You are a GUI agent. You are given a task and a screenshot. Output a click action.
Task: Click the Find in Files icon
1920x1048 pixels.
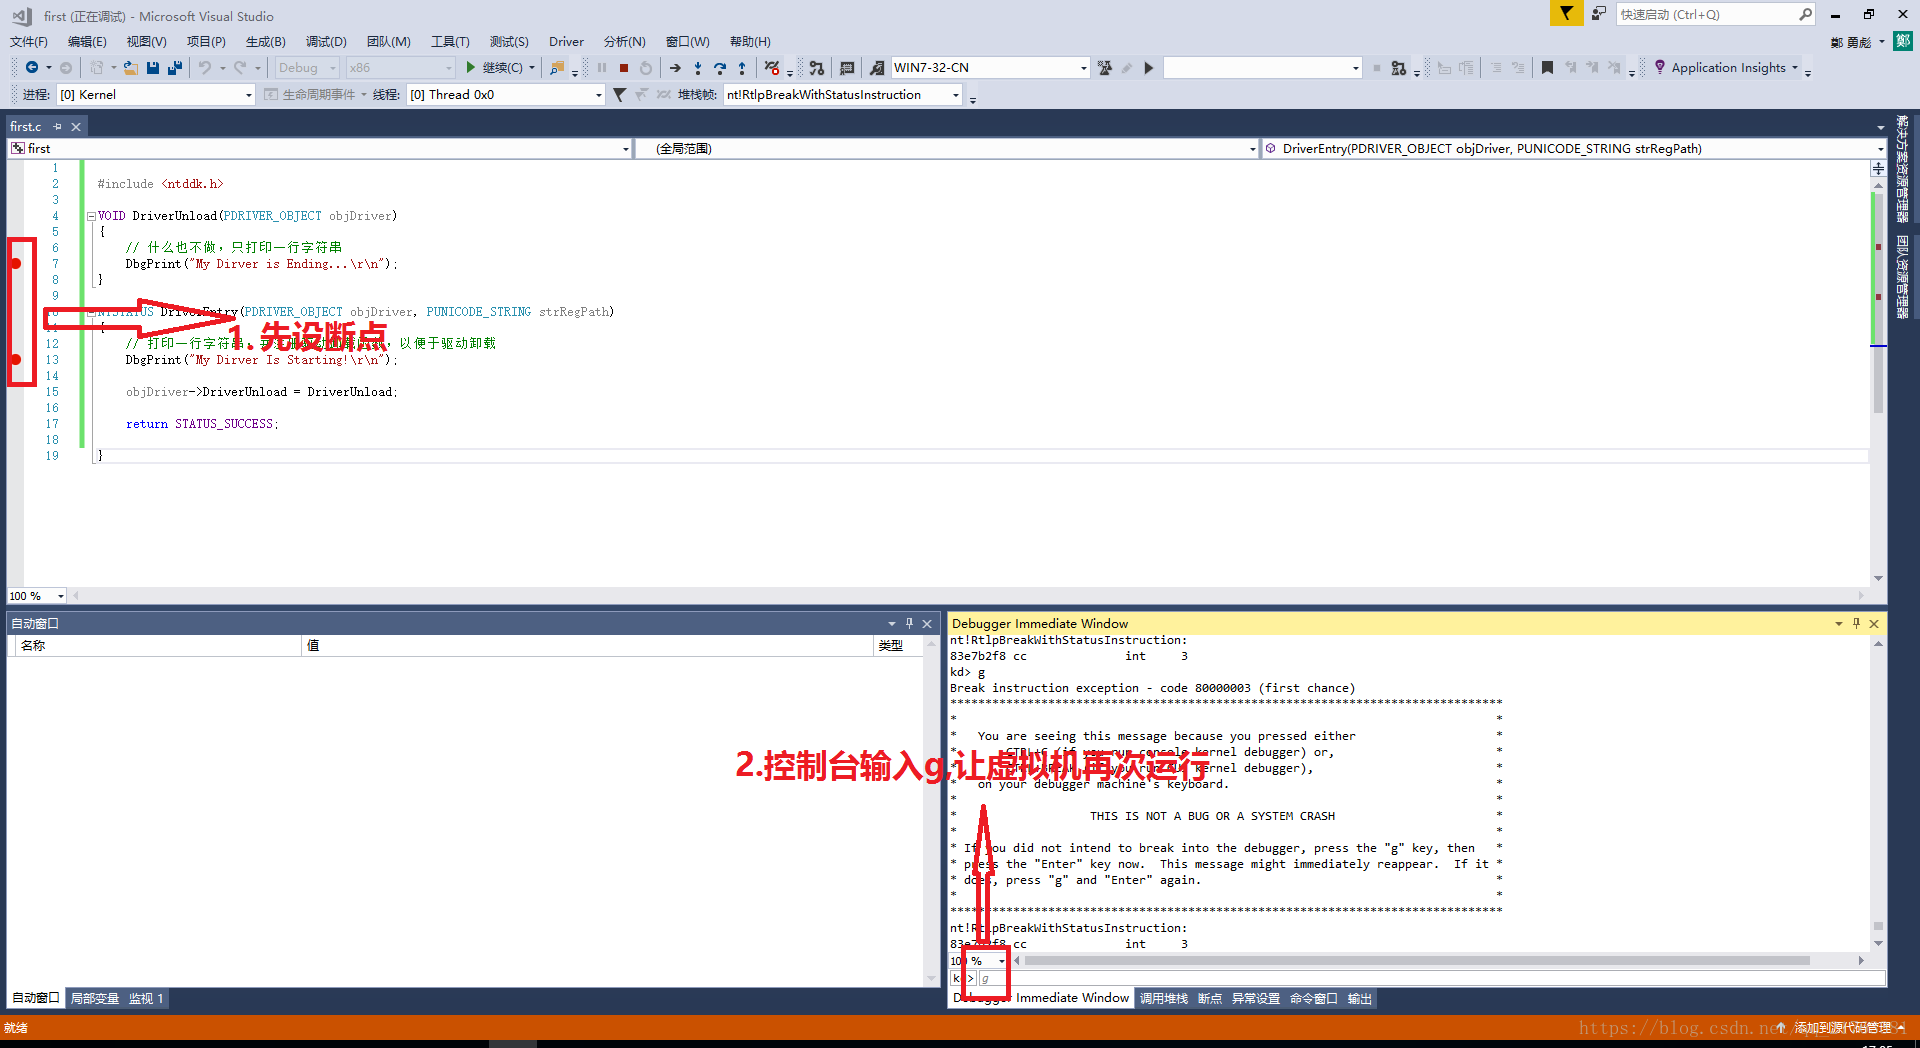pyautogui.click(x=557, y=68)
